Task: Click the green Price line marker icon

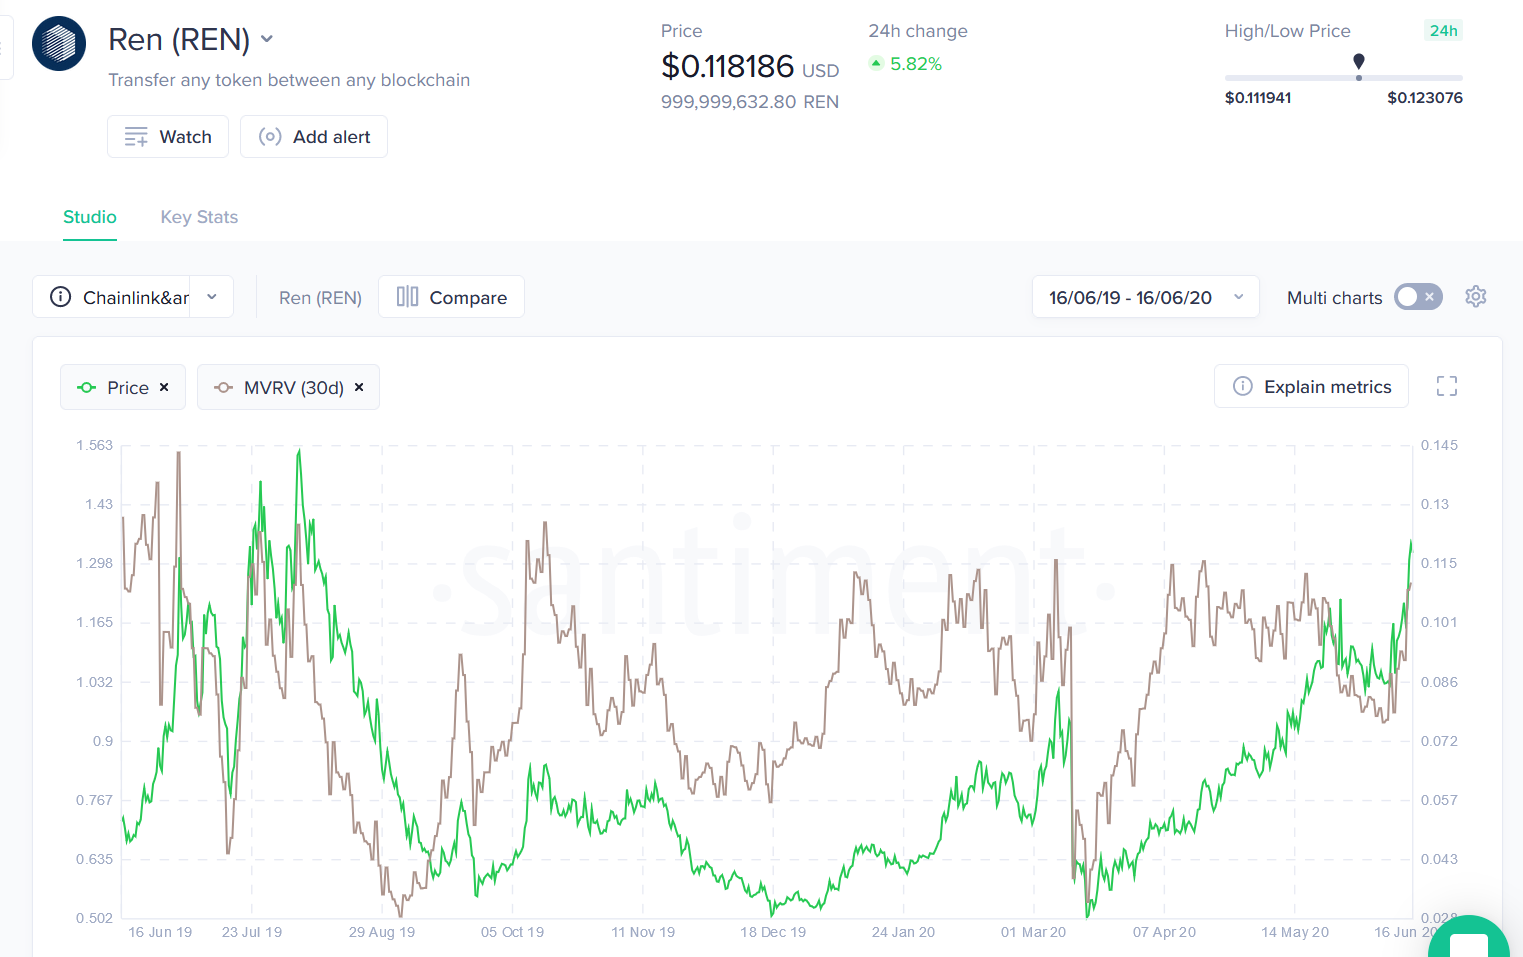Action: (x=87, y=388)
